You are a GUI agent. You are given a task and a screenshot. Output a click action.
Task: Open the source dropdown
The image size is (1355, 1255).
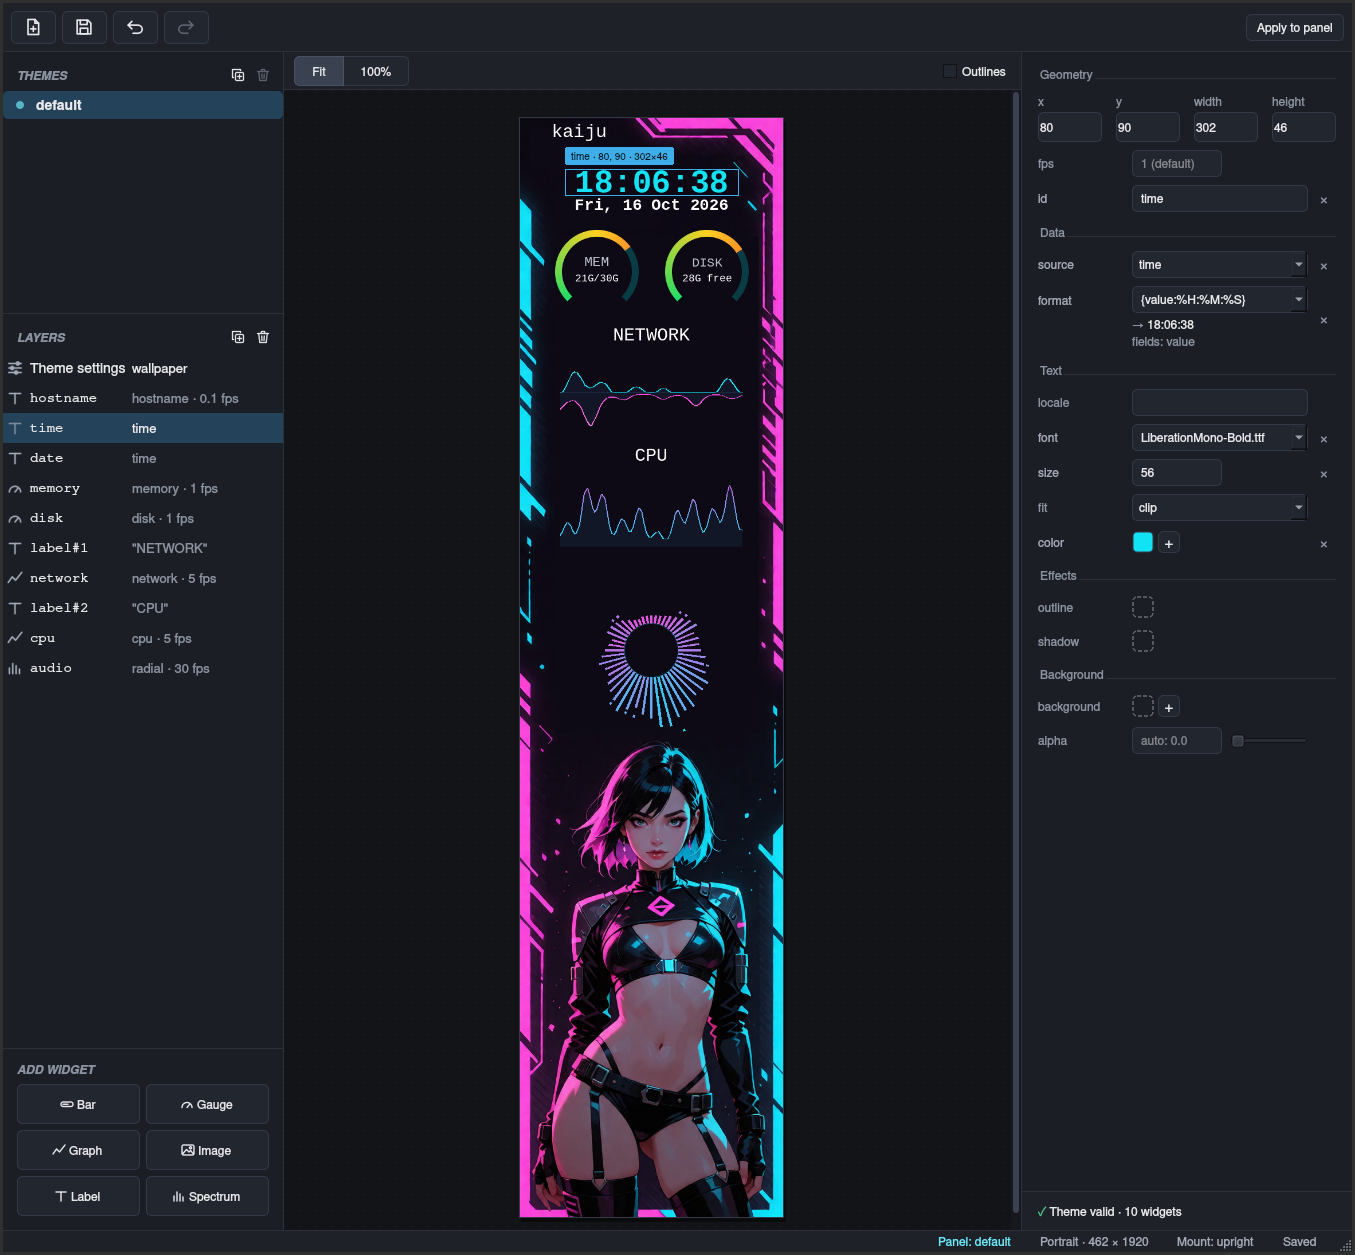(x=1219, y=265)
